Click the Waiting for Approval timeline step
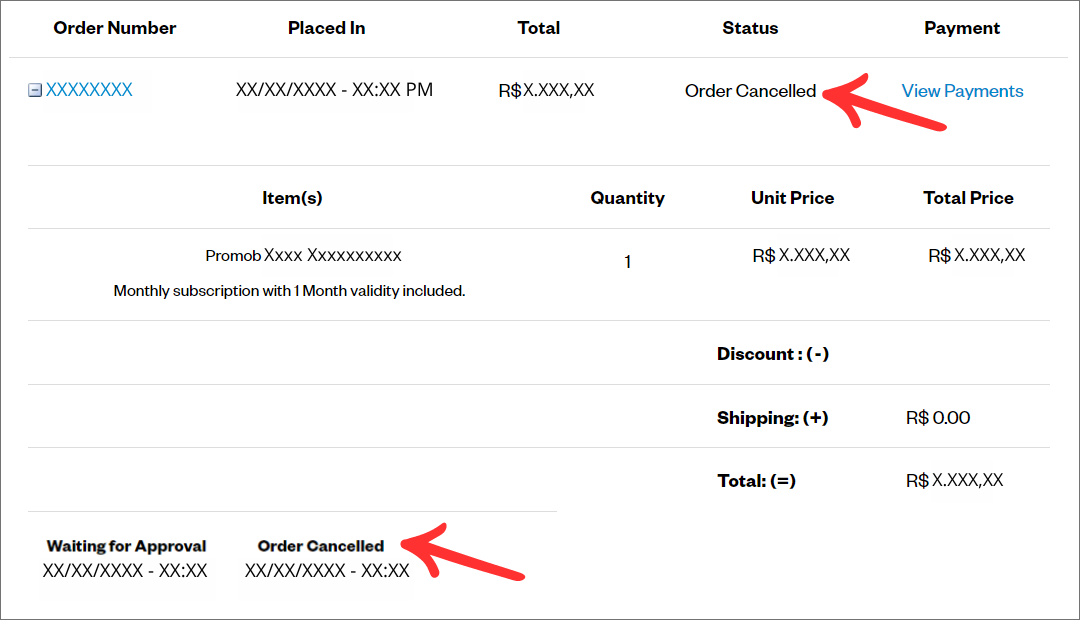This screenshot has width=1080, height=620. click(126, 546)
